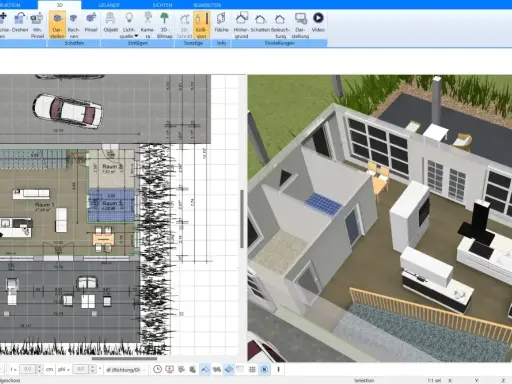Click the clock icon in bottom toolbar
The height and width of the screenshot is (384, 512).
pos(157,369)
